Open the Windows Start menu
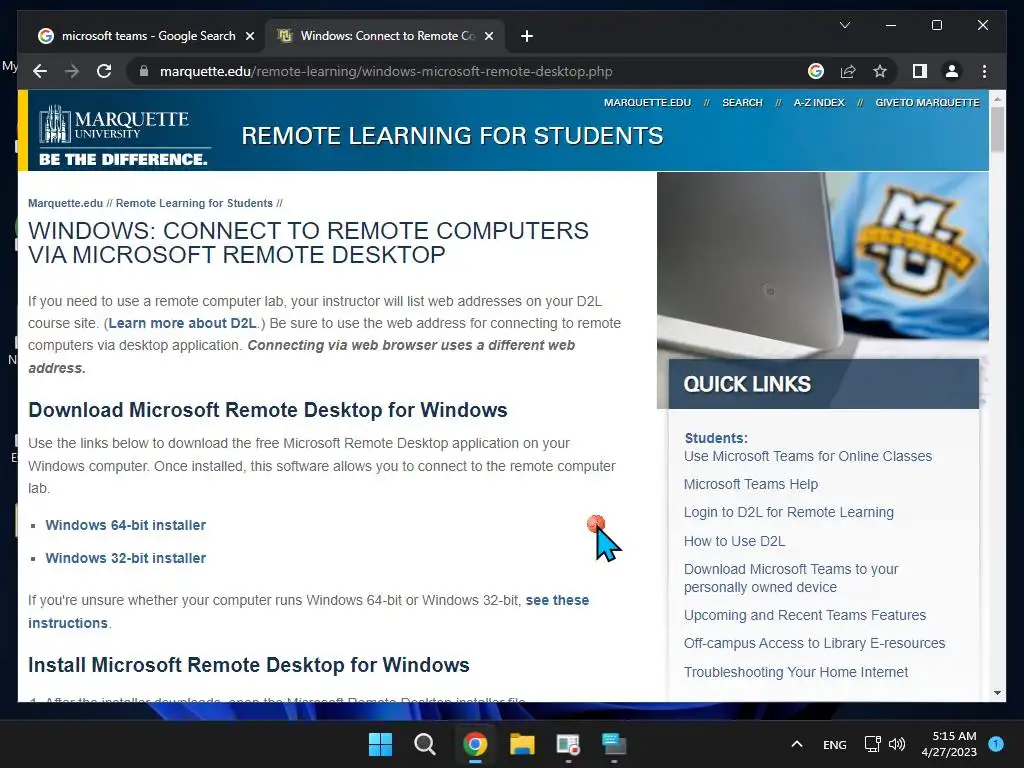 (380, 744)
